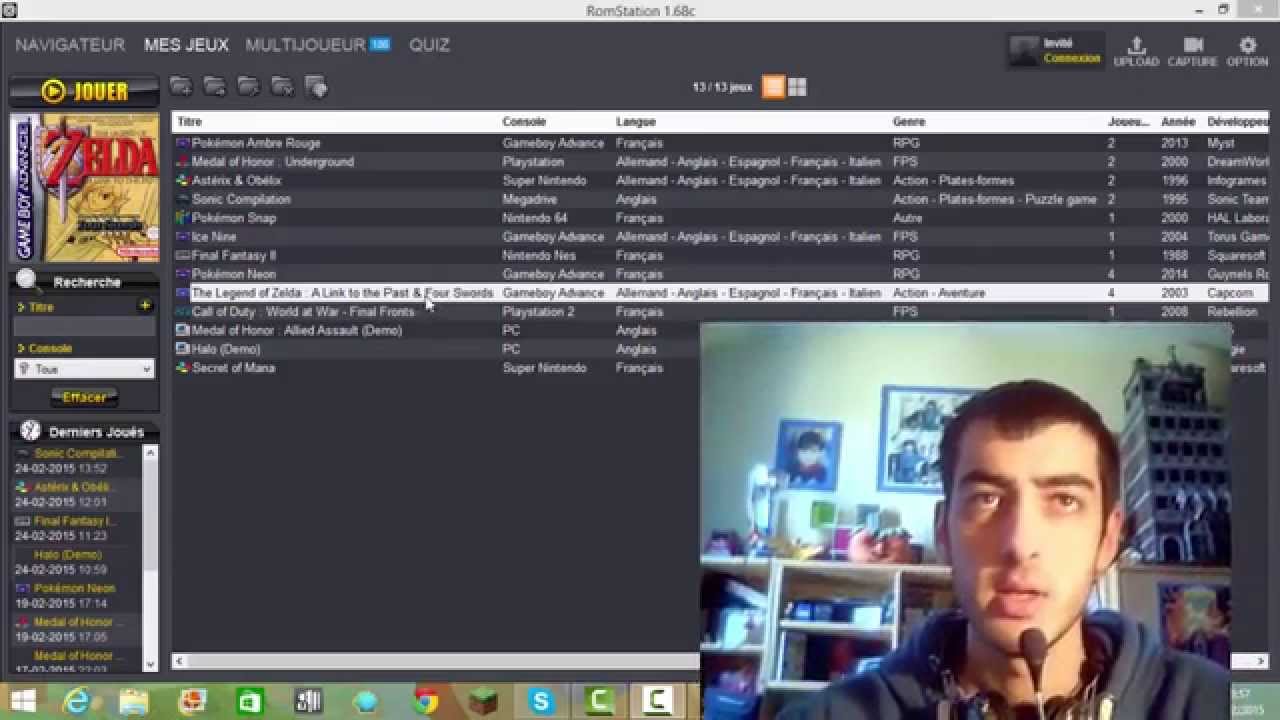Click the Nintendo 64 icon beside Pokémon Snap
This screenshot has height=720, width=1280.
click(x=182, y=218)
